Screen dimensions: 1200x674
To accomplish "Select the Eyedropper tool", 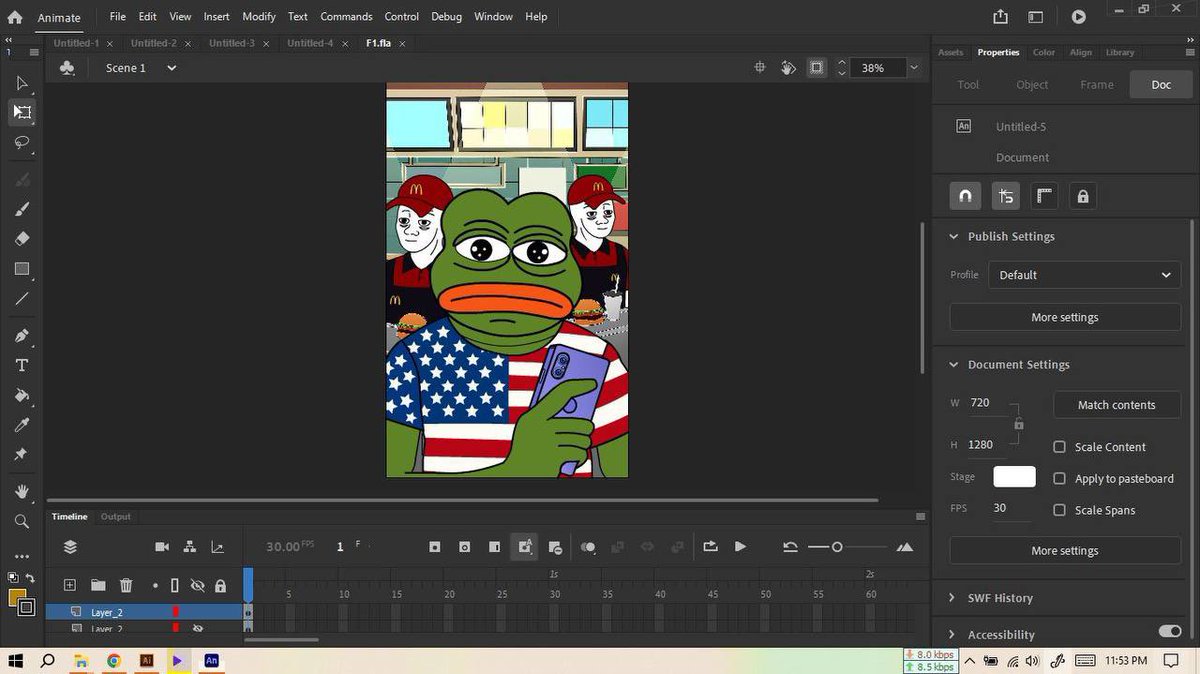I will point(22,425).
